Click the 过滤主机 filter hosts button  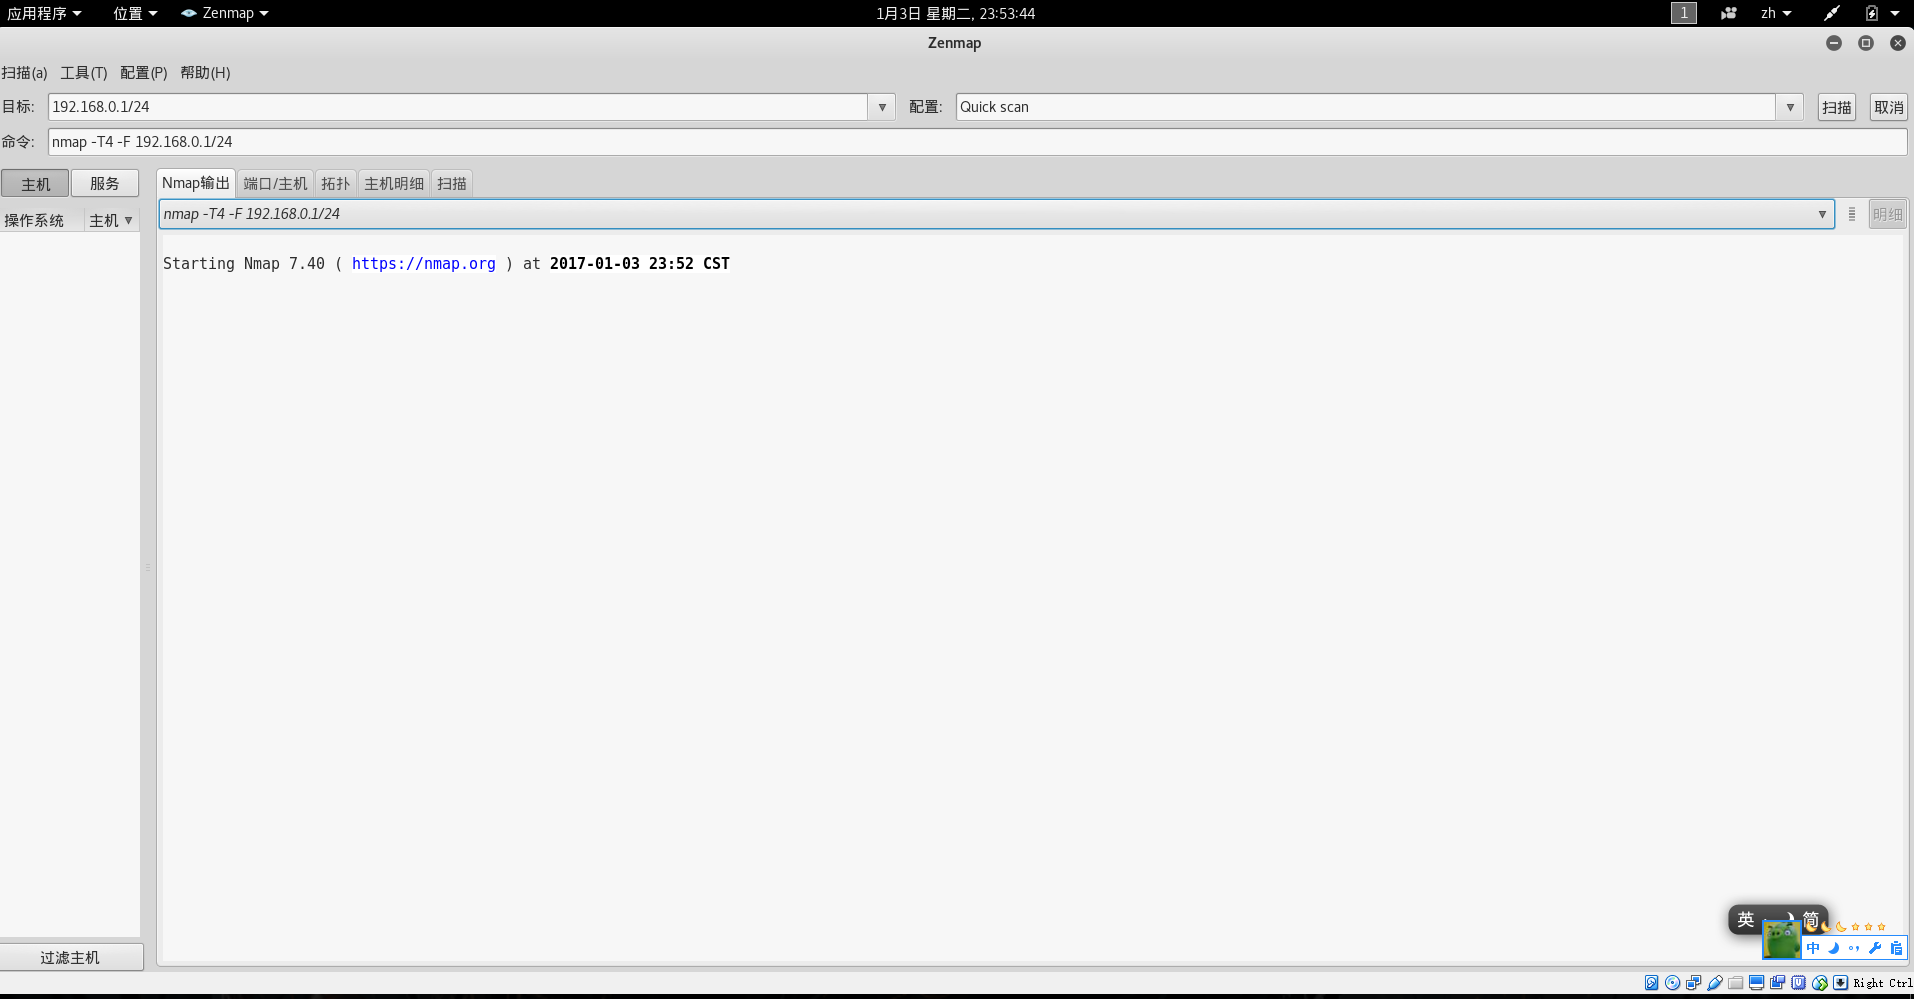pyautogui.click(x=70, y=957)
